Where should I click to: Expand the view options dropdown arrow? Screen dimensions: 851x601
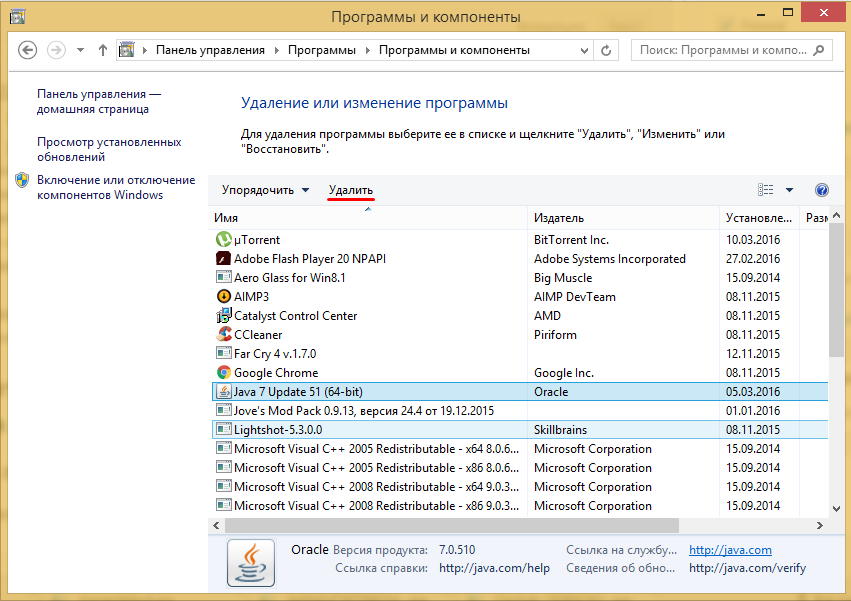(x=789, y=190)
